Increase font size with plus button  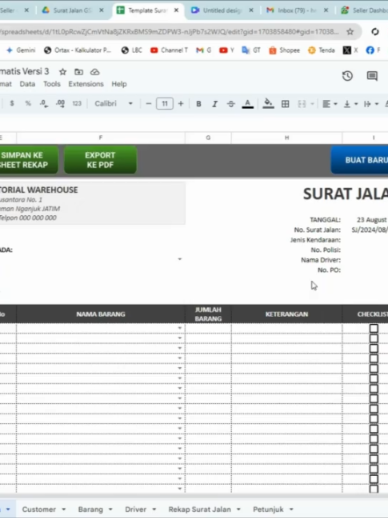coord(181,104)
